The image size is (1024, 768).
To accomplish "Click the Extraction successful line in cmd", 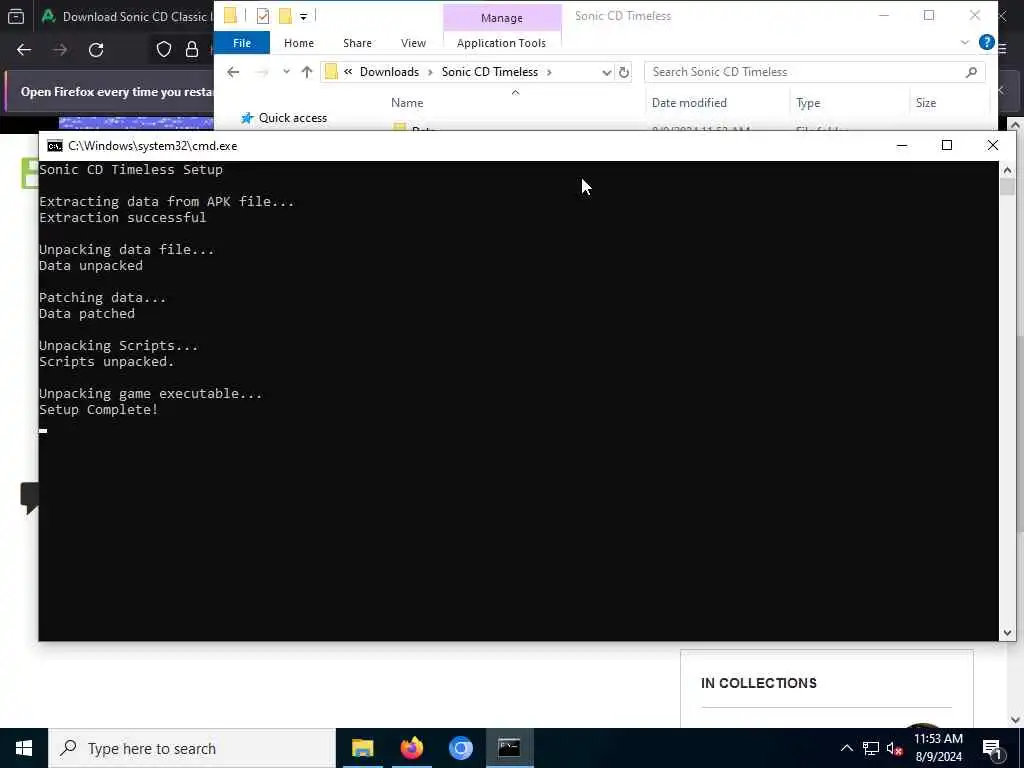I will [x=123, y=217].
